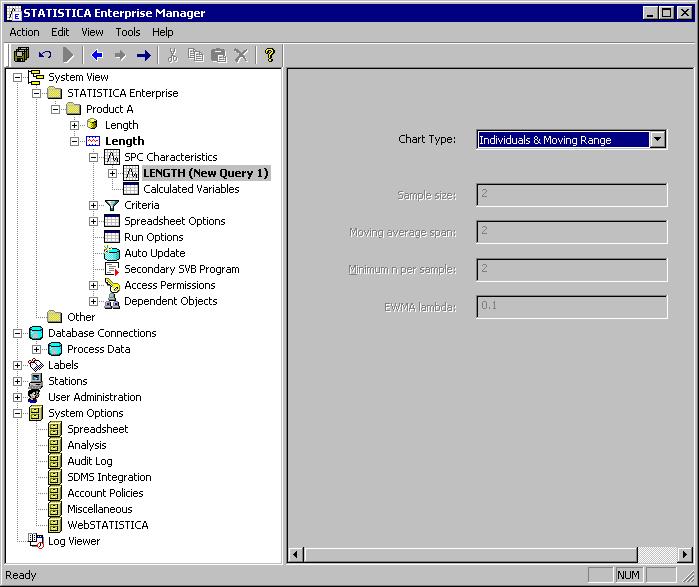Click the Moving average span field

coord(572,232)
